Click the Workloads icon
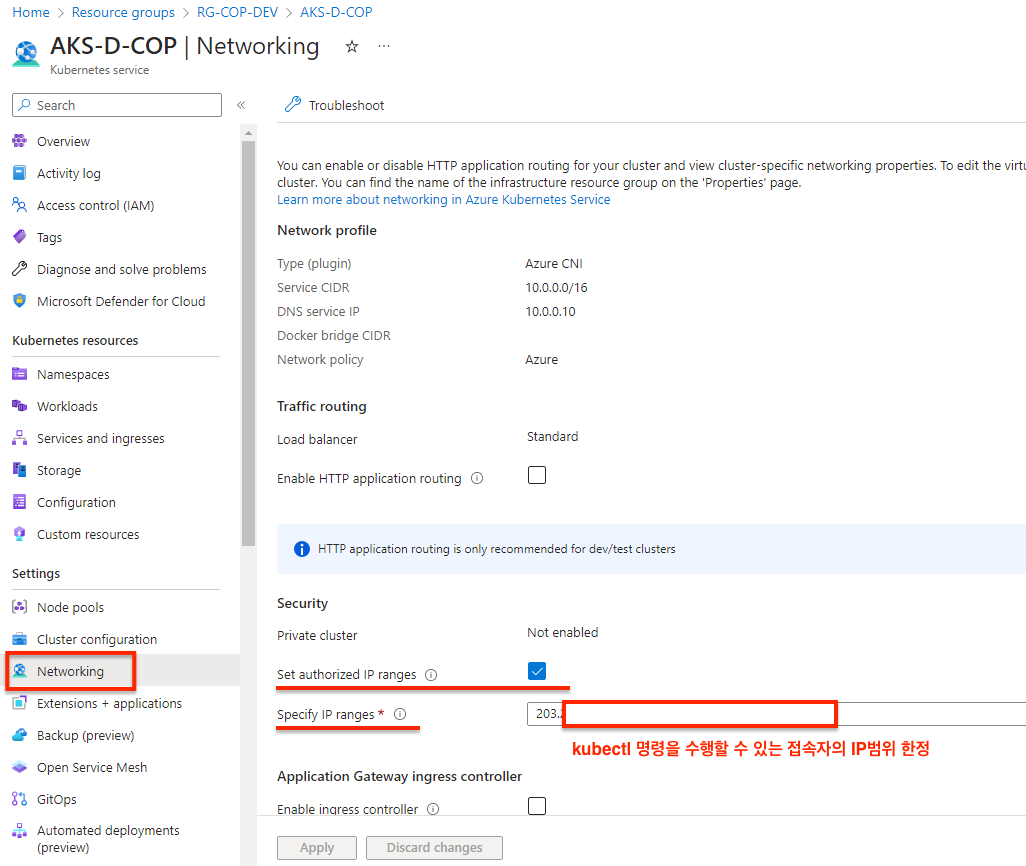 coord(20,406)
